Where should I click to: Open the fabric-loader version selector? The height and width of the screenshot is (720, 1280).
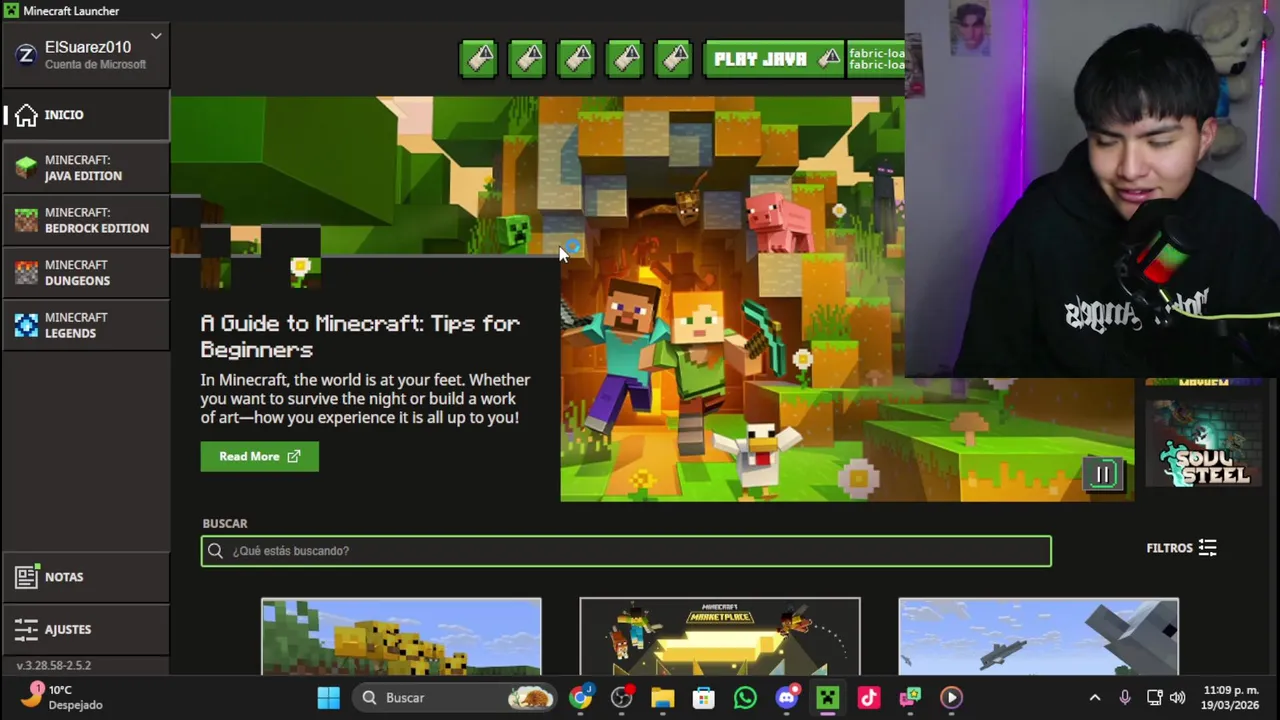[x=876, y=59]
